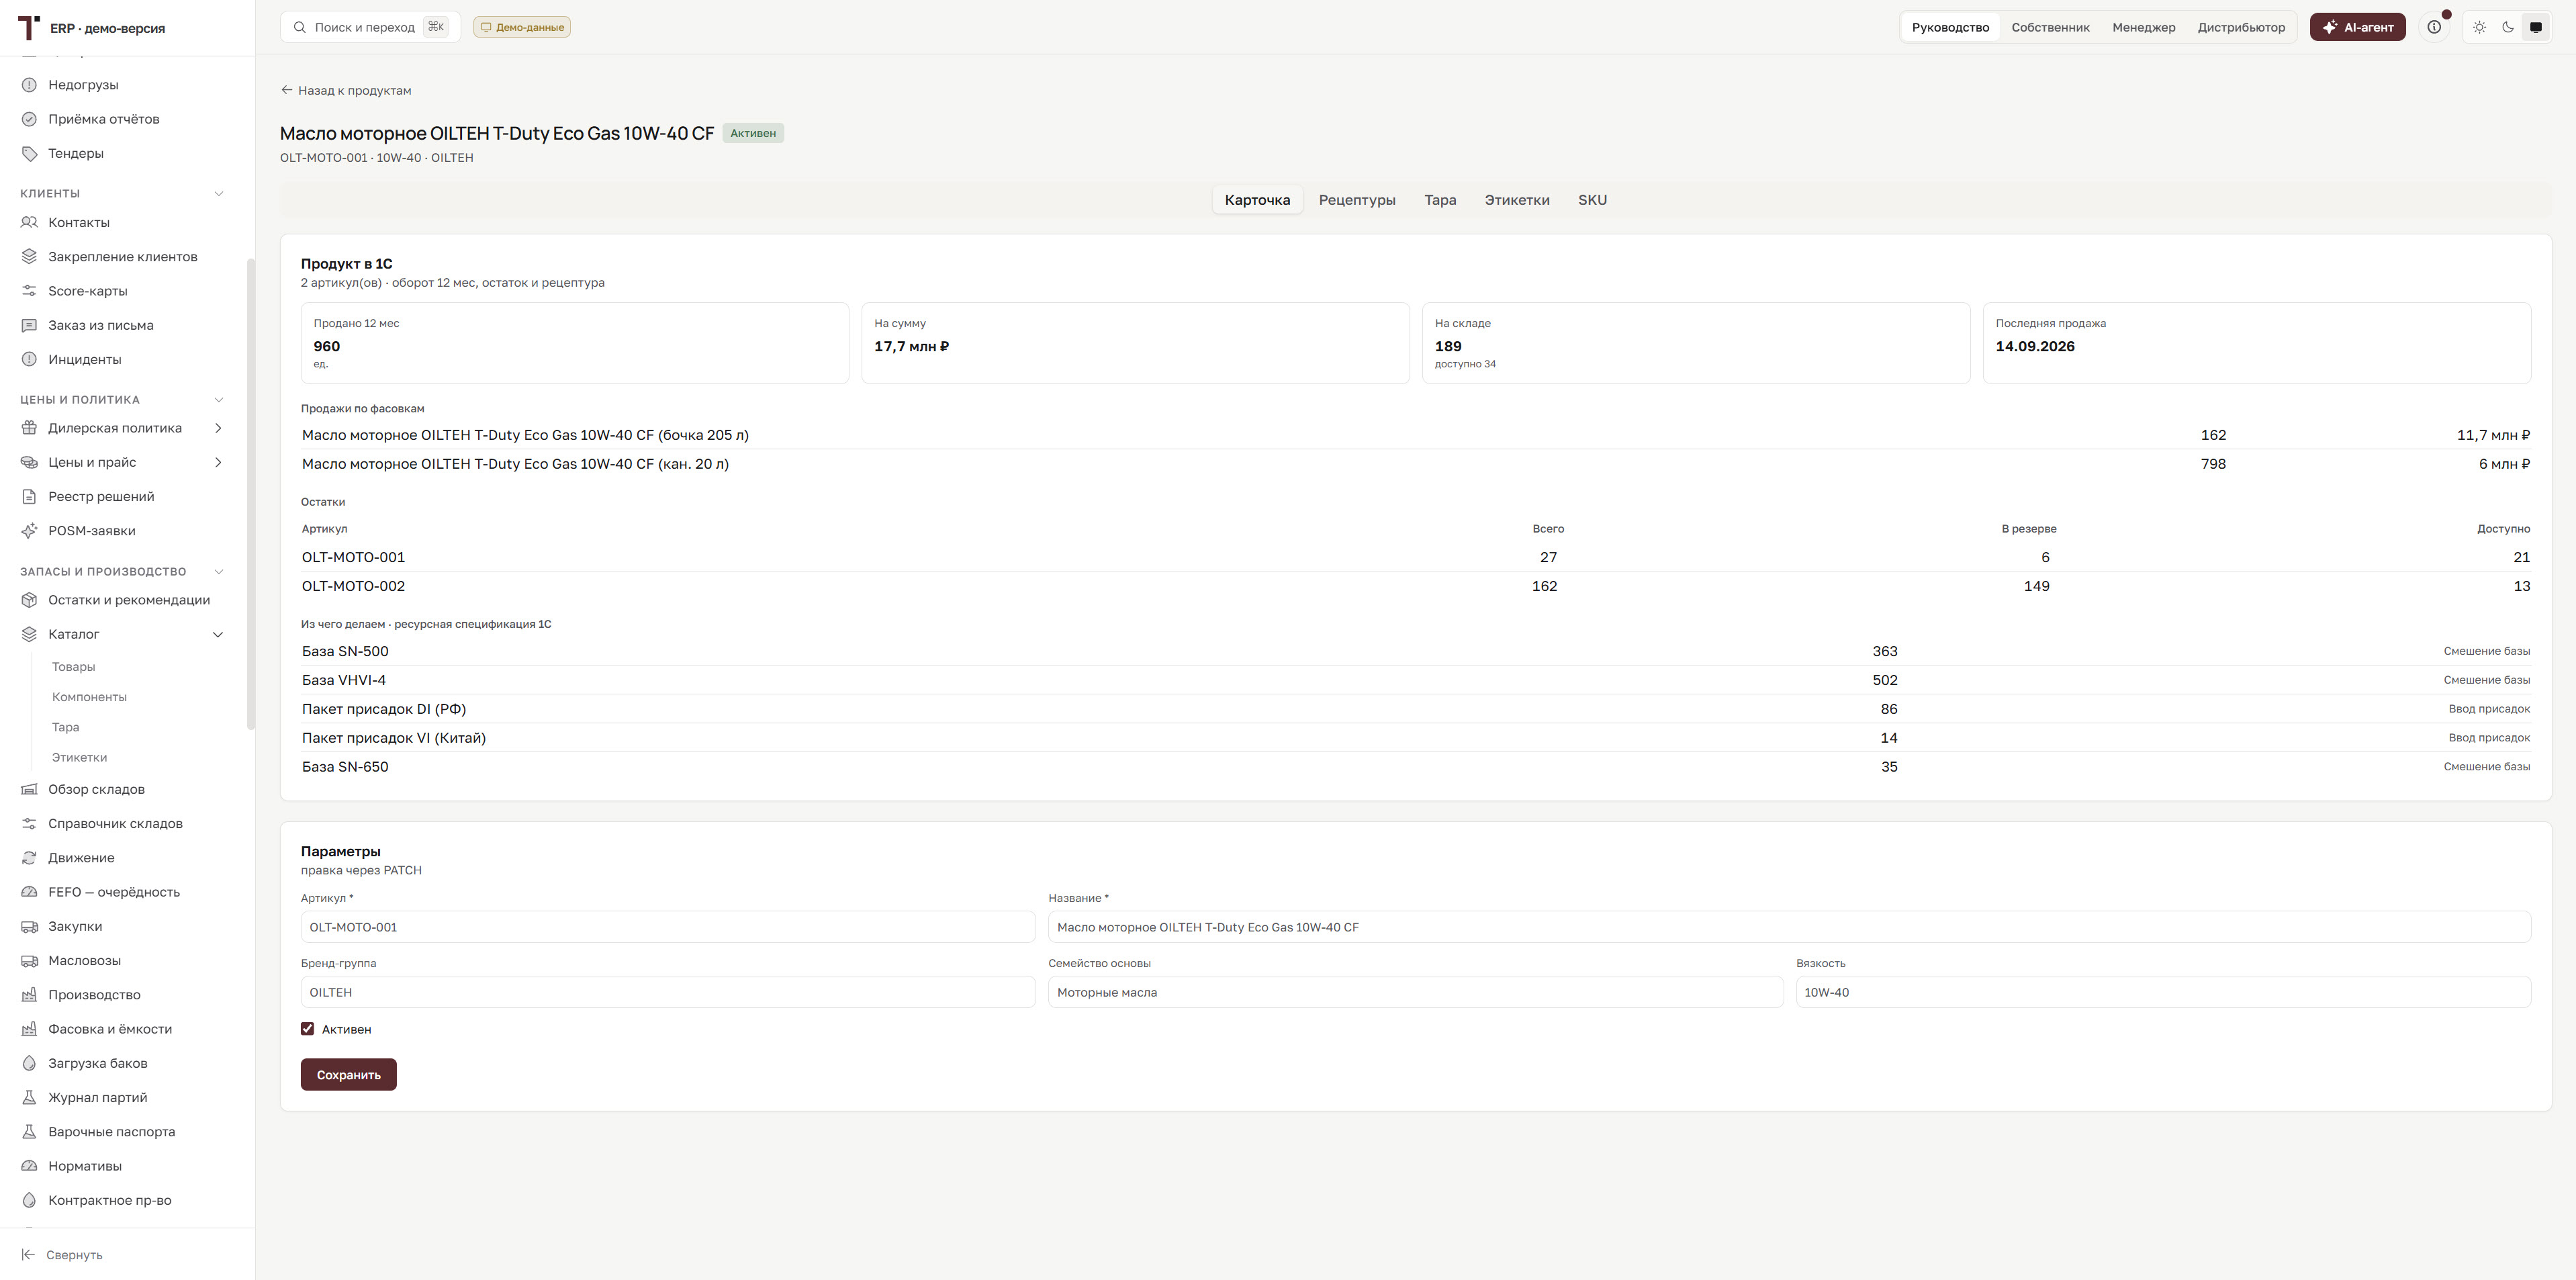Viewport: 2576px width, 1280px height.
Task: Click the info icon in top bar
Action: coord(2434,27)
